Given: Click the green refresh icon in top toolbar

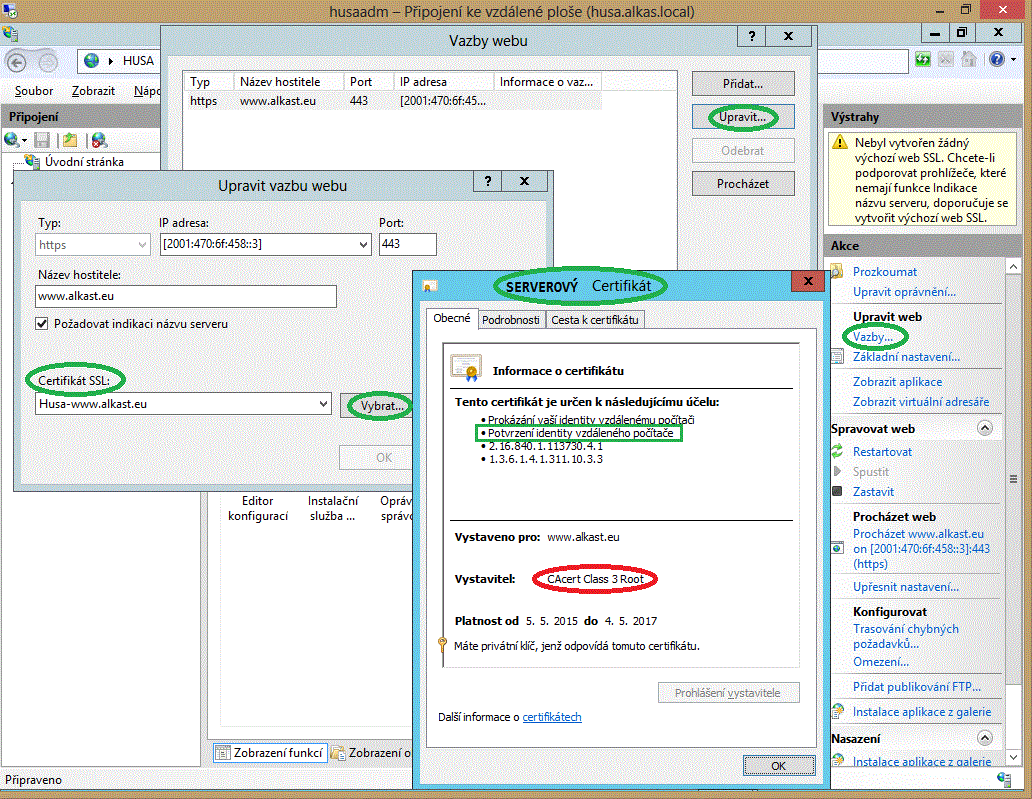Looking at the screenshot, I should click(923, 60).
